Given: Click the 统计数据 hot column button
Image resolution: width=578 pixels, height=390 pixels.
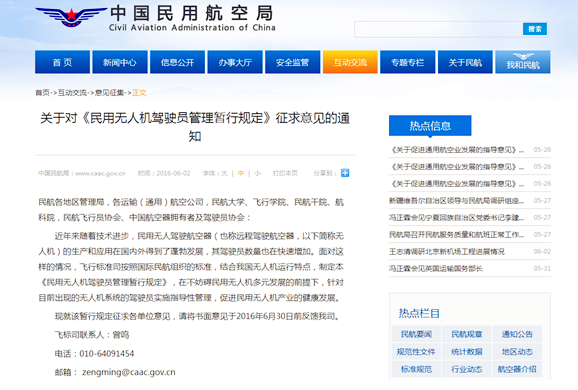Looking at the screenshot, I should point(467,352).
